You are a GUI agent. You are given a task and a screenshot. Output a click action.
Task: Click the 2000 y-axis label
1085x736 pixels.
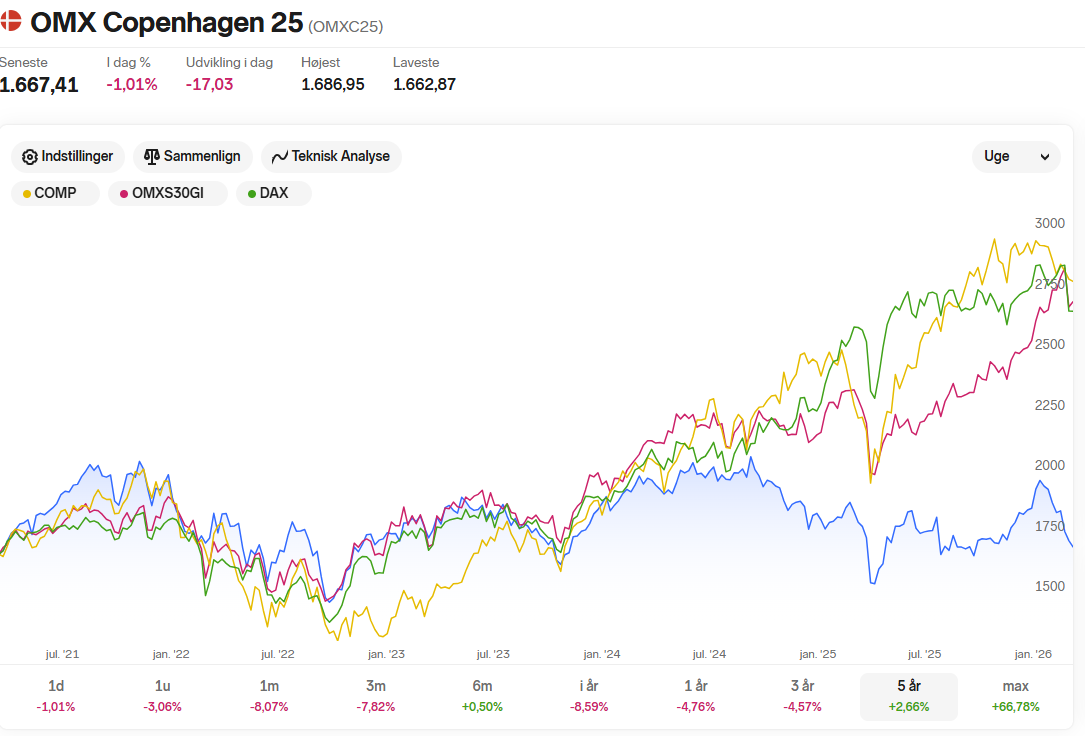1049,466
